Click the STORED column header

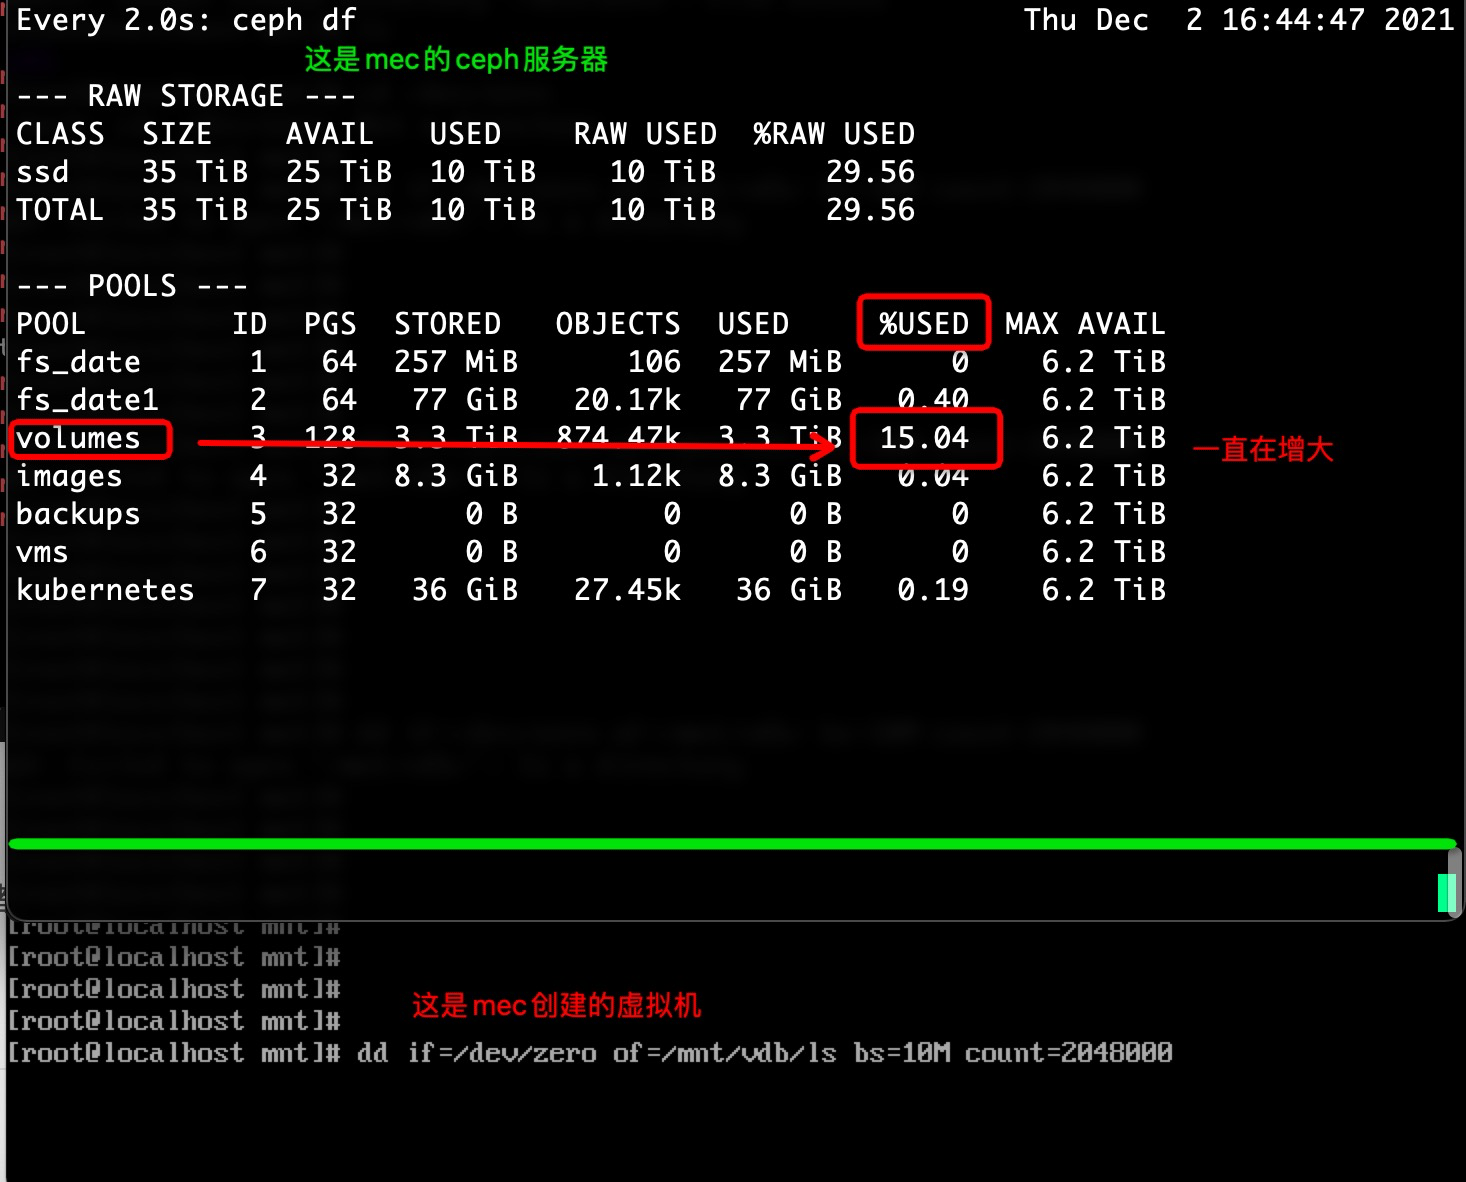click(447, 324)
